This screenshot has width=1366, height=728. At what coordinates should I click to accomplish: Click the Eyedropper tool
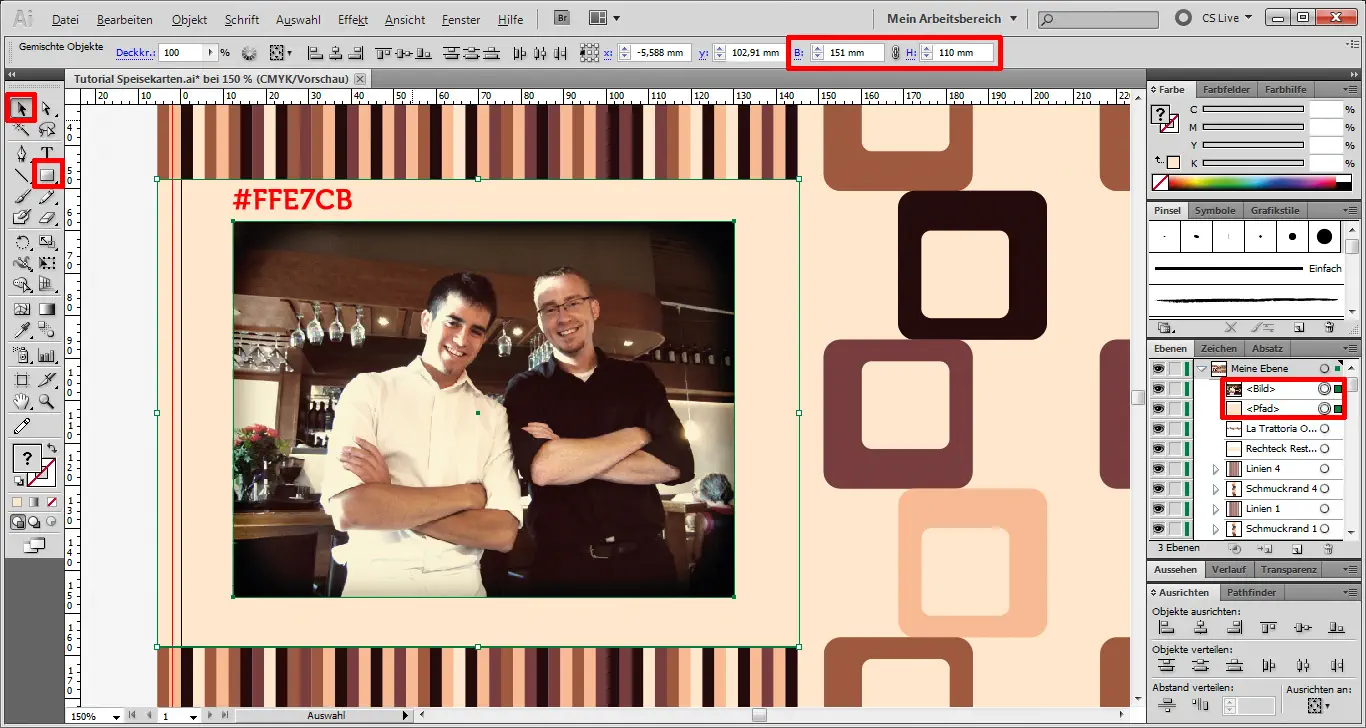[x=21, y=329]
